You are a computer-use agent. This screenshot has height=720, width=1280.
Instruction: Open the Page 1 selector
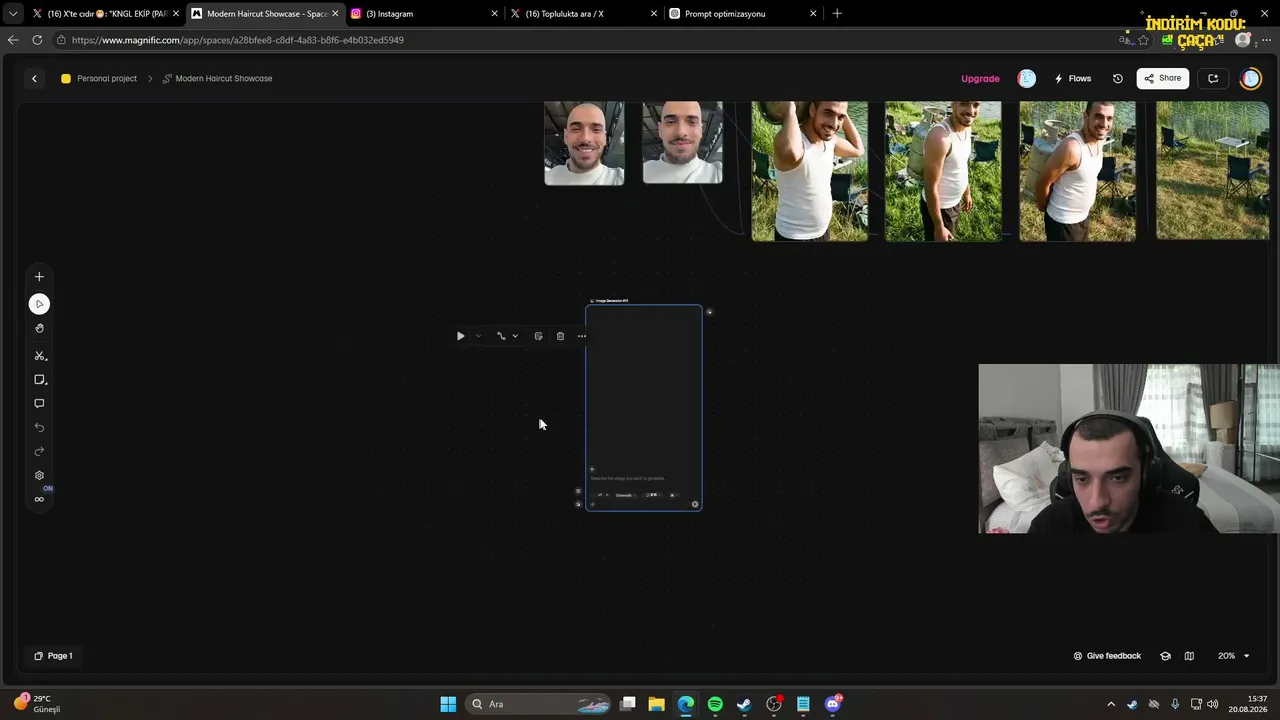point(53,656)
